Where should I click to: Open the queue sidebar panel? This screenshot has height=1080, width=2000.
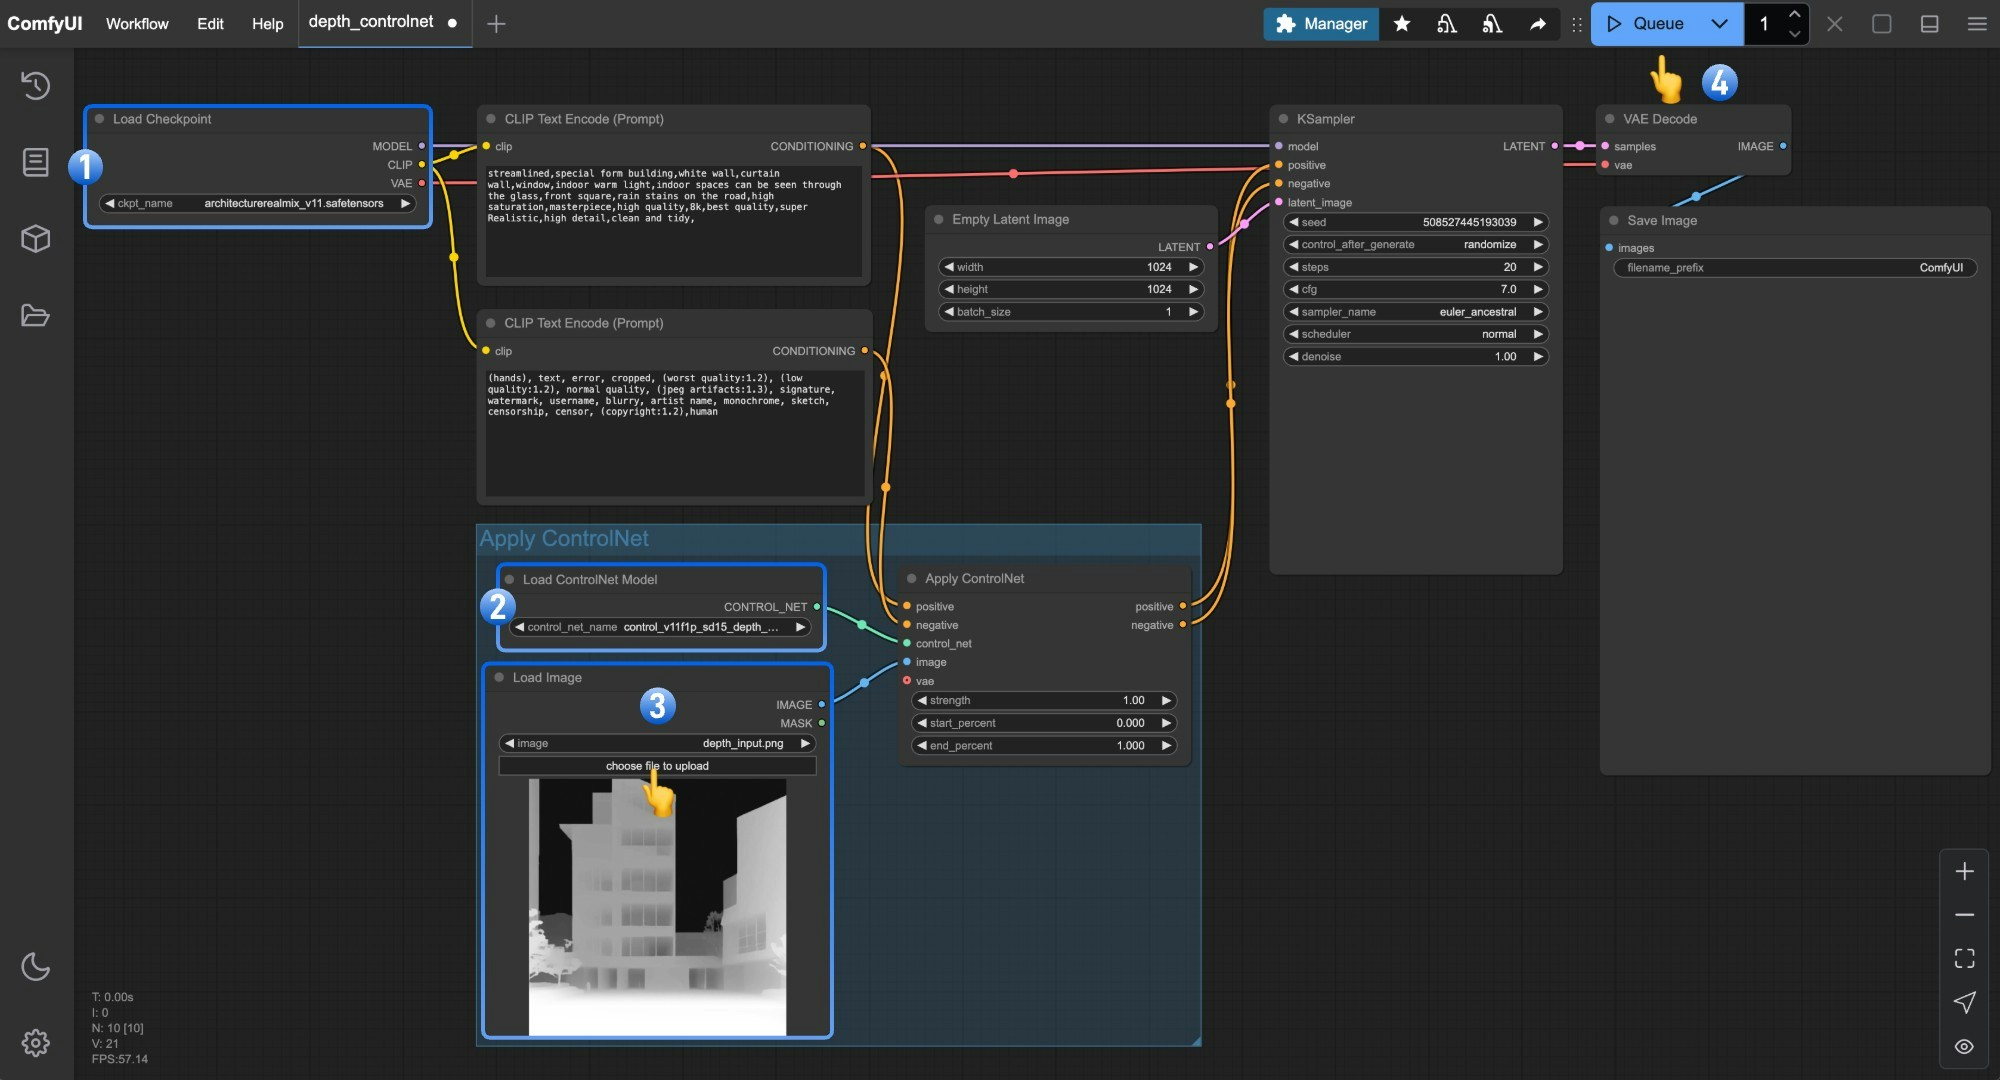click(35, 161)
